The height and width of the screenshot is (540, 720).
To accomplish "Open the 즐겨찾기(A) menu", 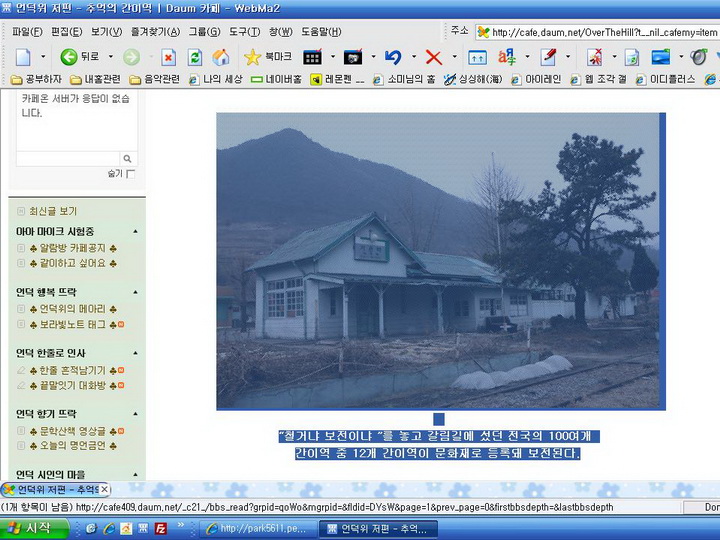I will coord(150,32).
